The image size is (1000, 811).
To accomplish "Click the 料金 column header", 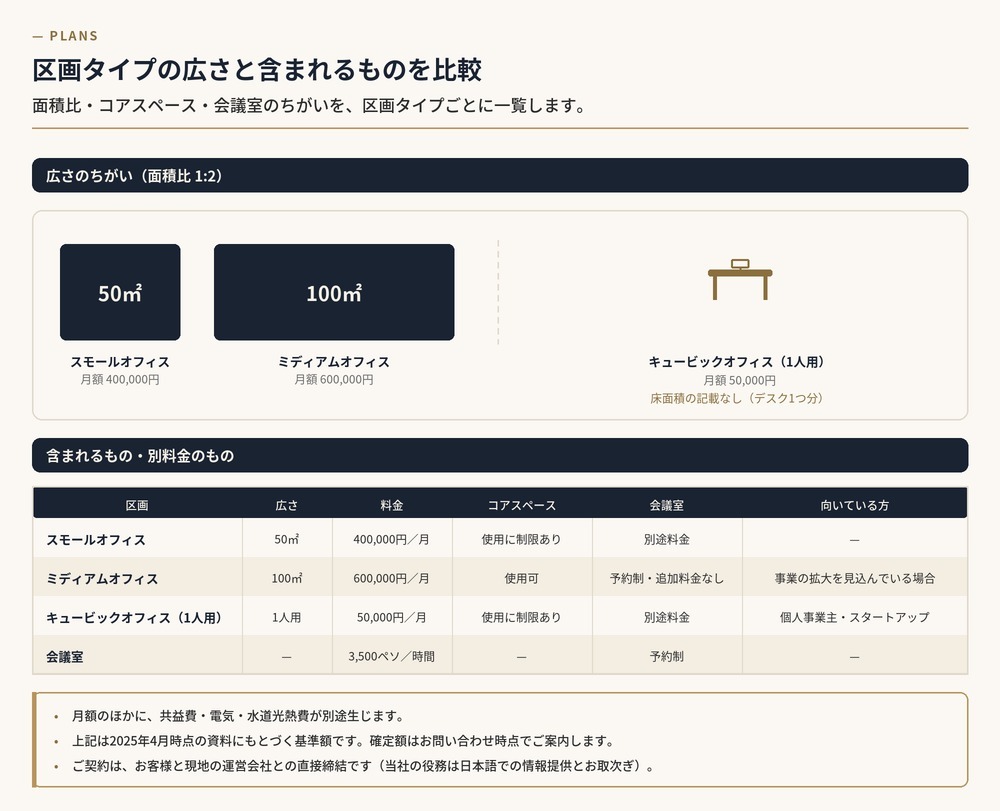I will pos(392,505).
